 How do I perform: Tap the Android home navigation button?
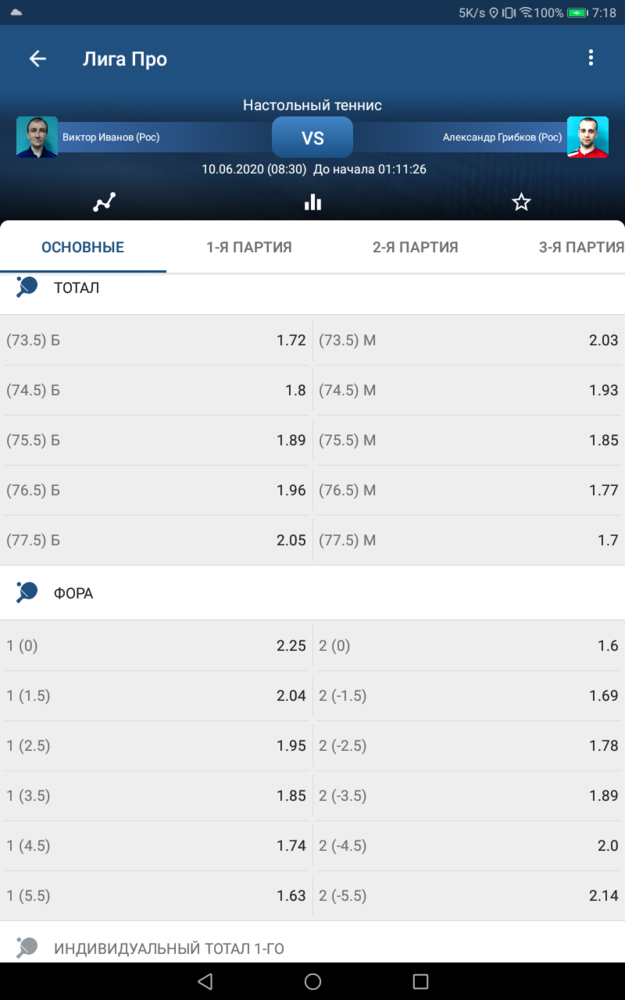pos(312,982)
